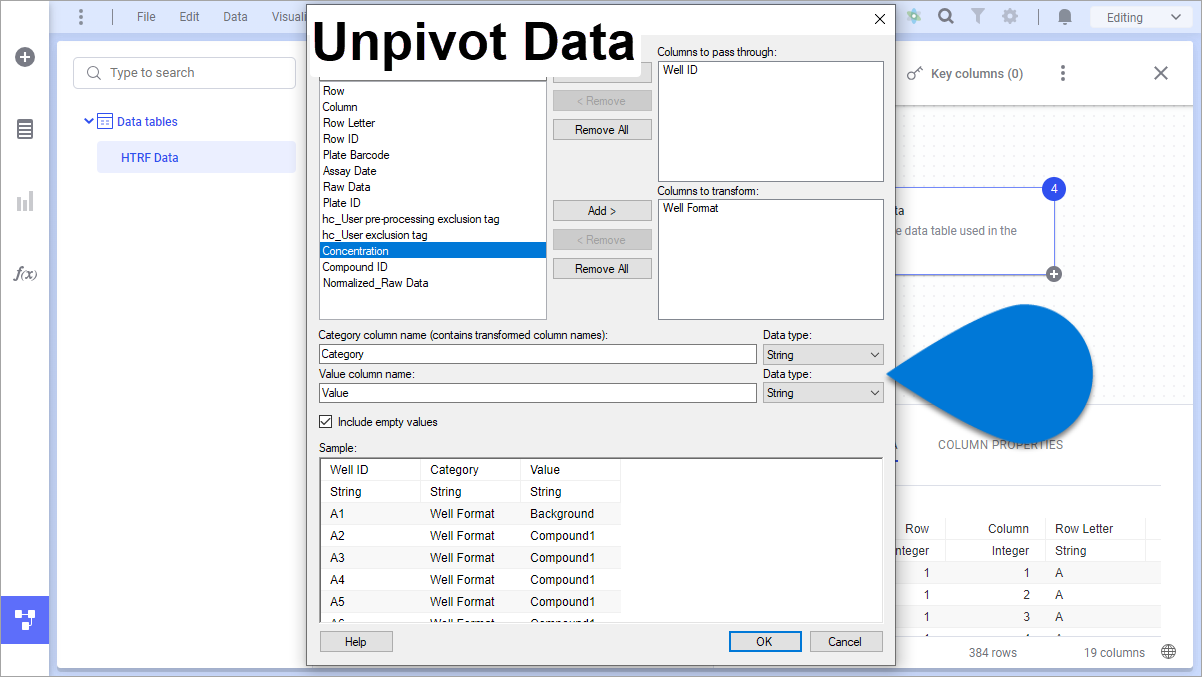The height and width of the screenshot is (677, 1202).
Task: Toggle Include empty values checkbox
Action: (x=325, y=422)
